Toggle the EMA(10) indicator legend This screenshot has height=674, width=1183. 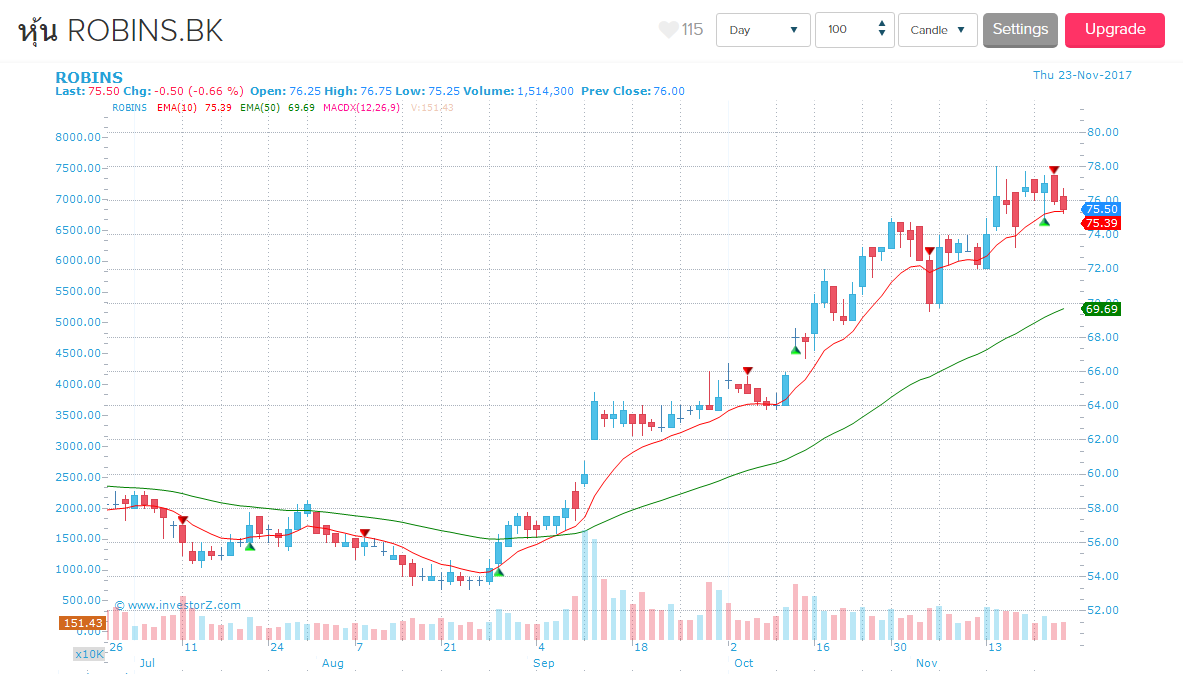tap(194, 107)
